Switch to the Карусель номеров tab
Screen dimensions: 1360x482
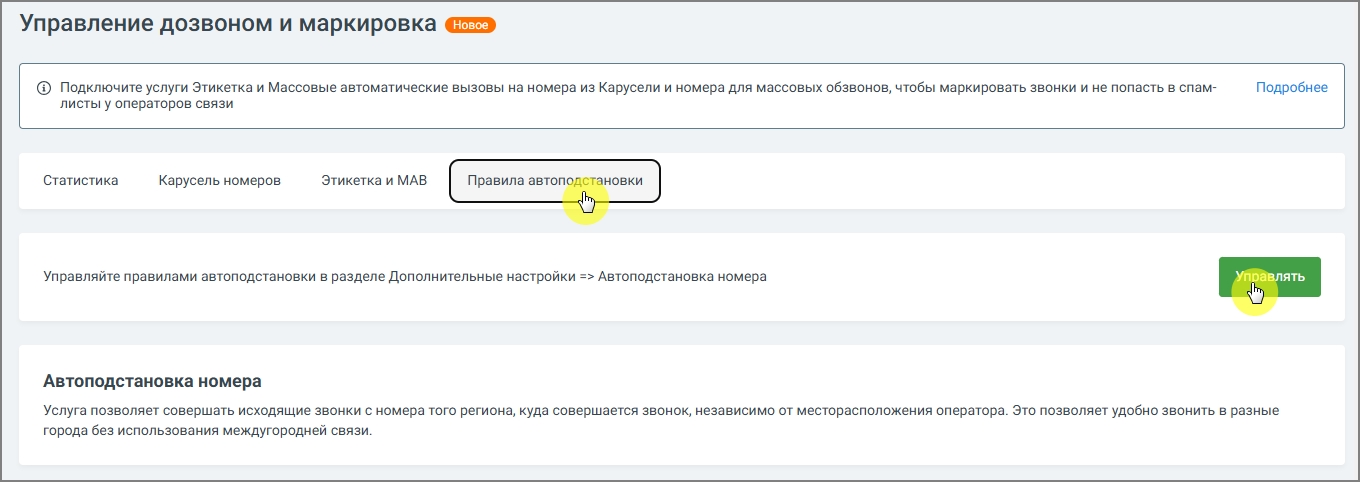click(x=219, y=181)
